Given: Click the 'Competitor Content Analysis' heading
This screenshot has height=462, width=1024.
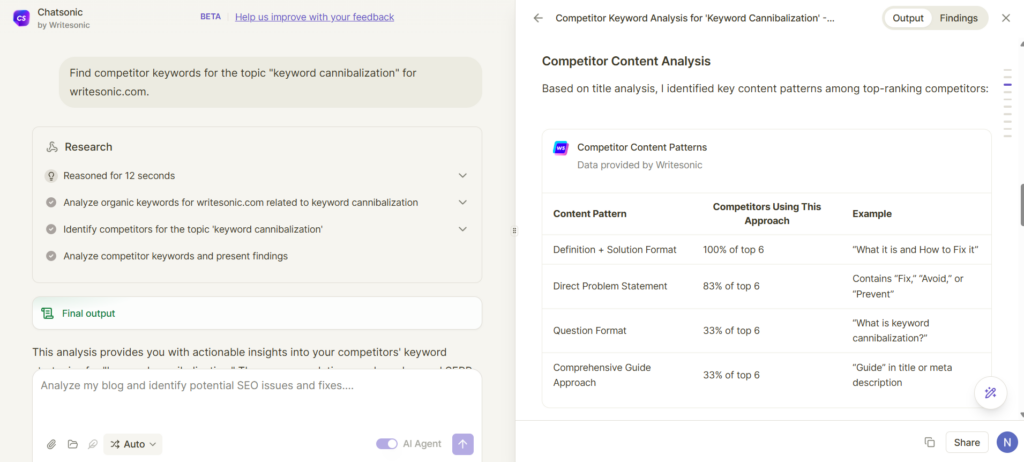Looking at the screenshot, I should pyautogui.click(x=626, y=61).
